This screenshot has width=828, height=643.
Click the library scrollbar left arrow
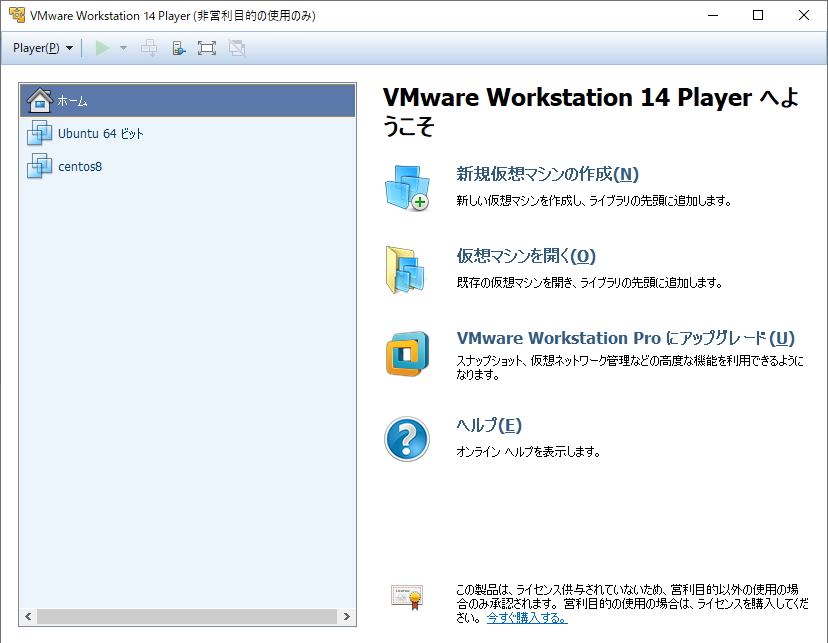pyautogui.click(x=28, y=617)
